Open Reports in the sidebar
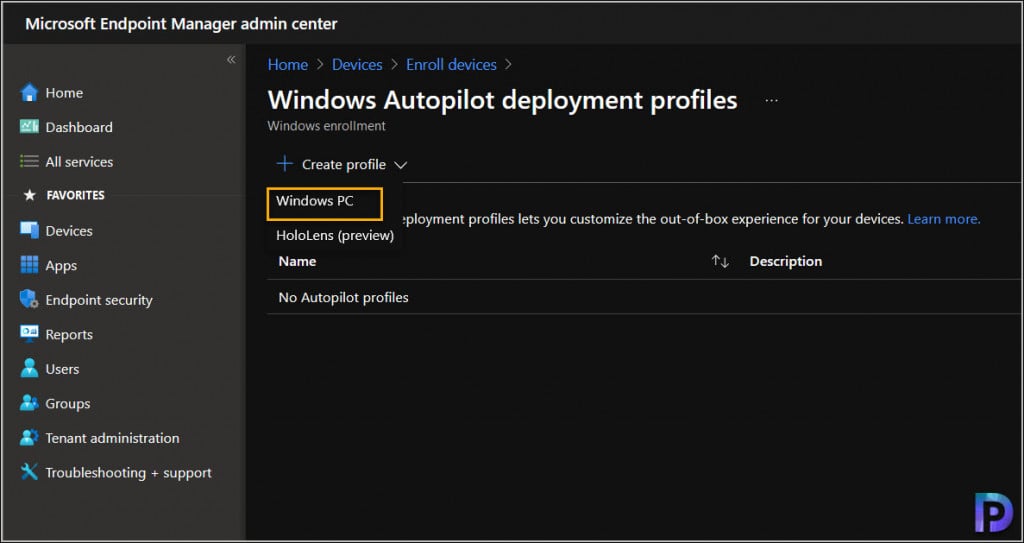1024x543 pixels. [x=69, y=334]
